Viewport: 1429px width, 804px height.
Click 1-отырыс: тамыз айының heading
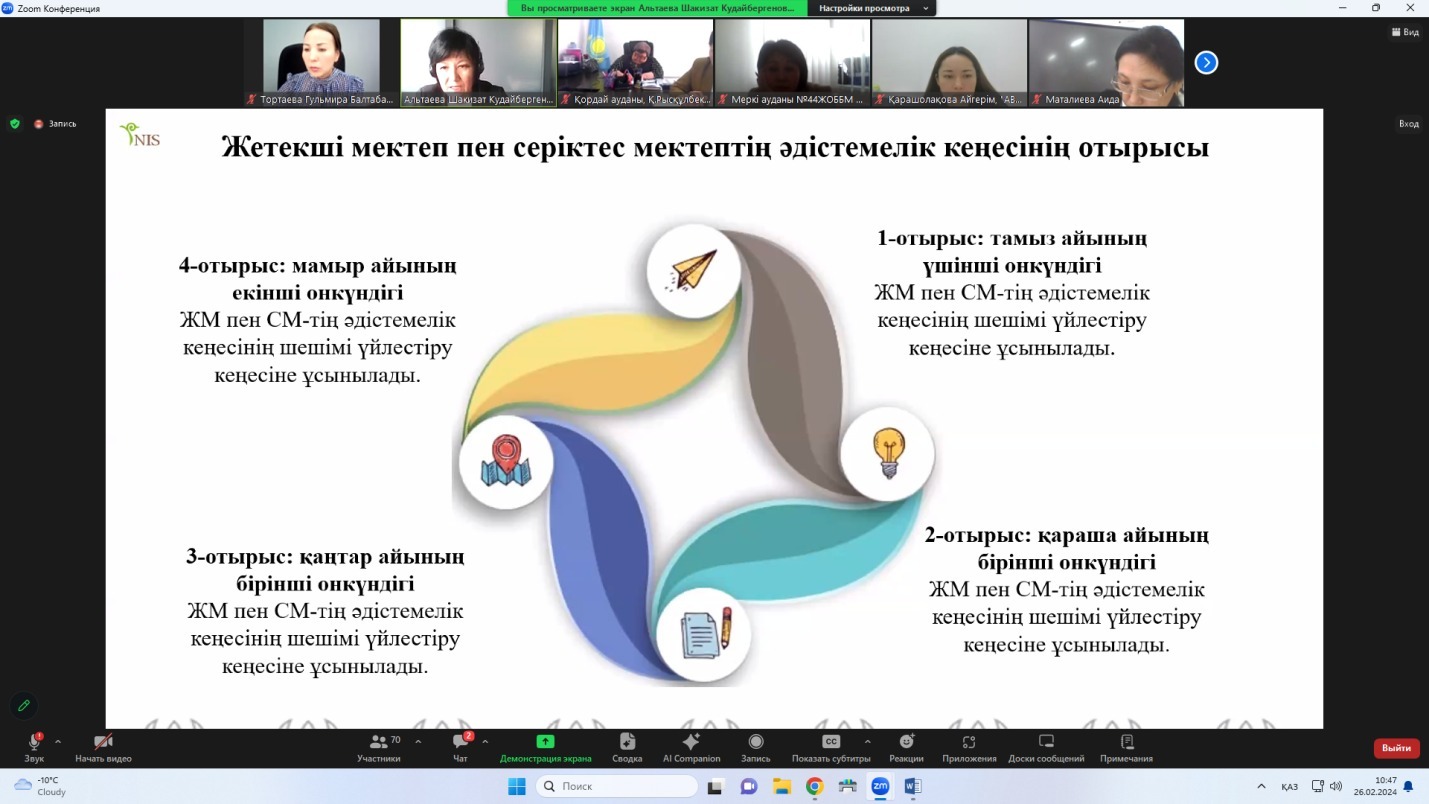coord(1012,252)
